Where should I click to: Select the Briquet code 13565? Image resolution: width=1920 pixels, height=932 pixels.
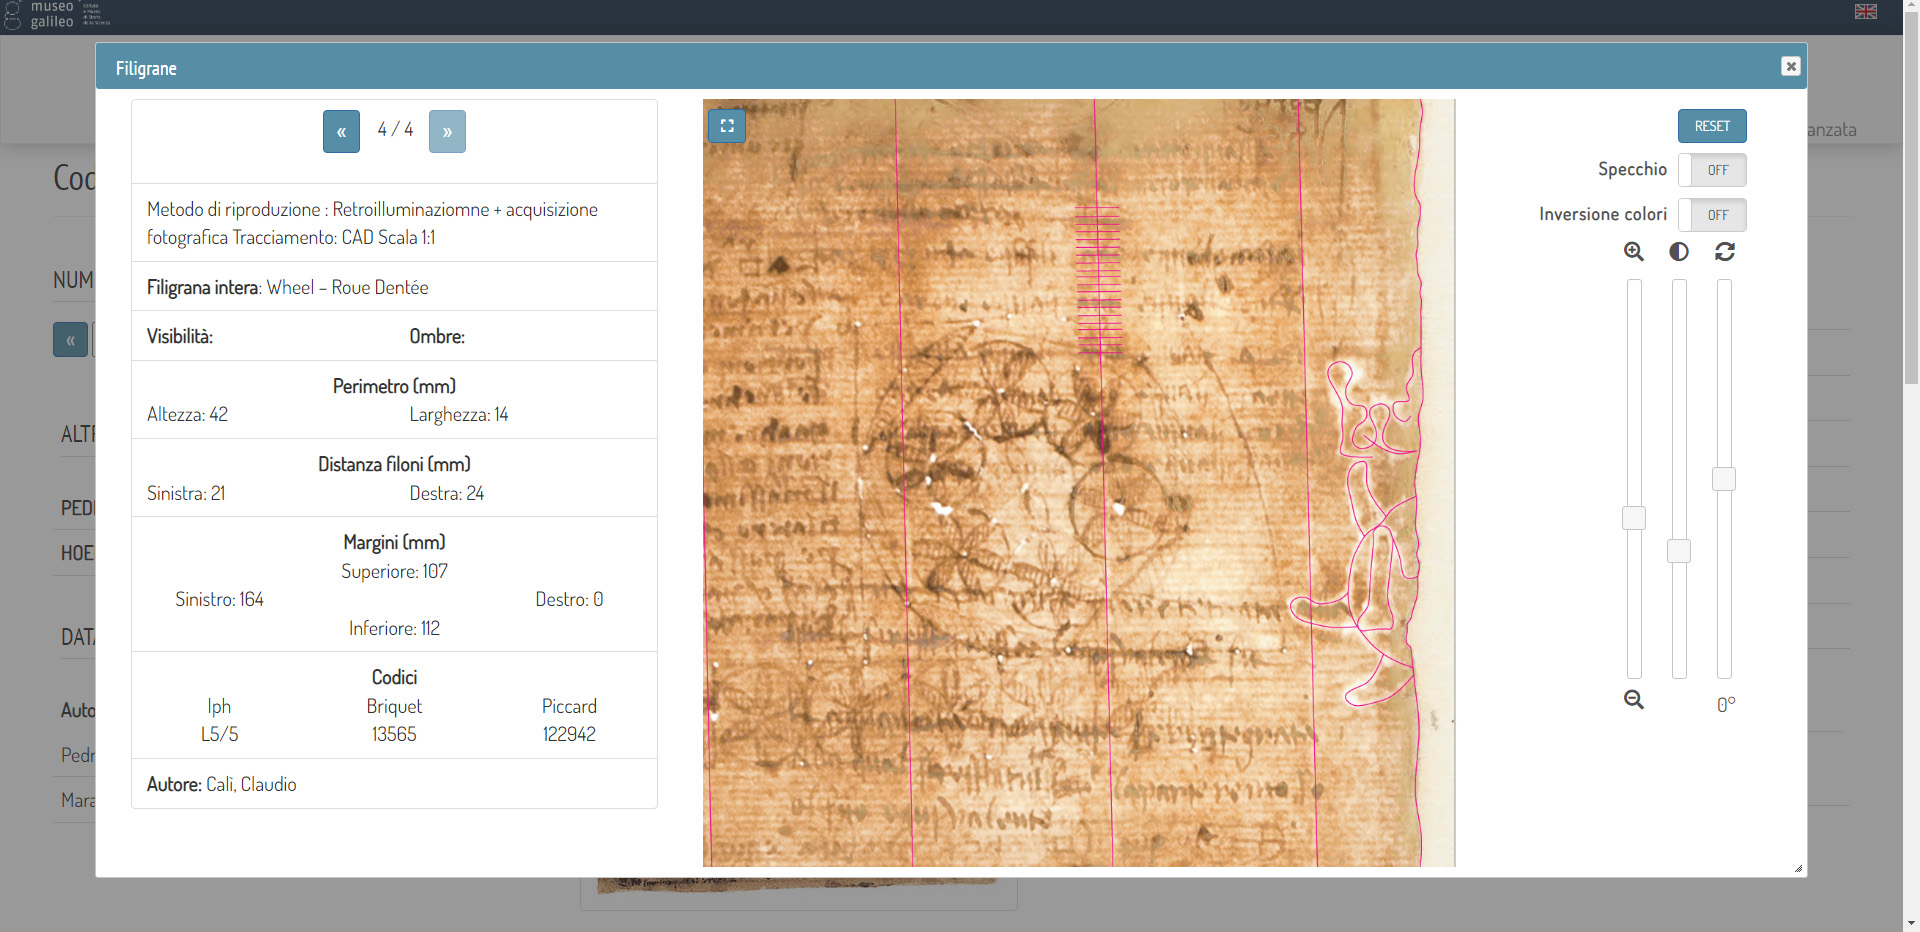point(394,734)
